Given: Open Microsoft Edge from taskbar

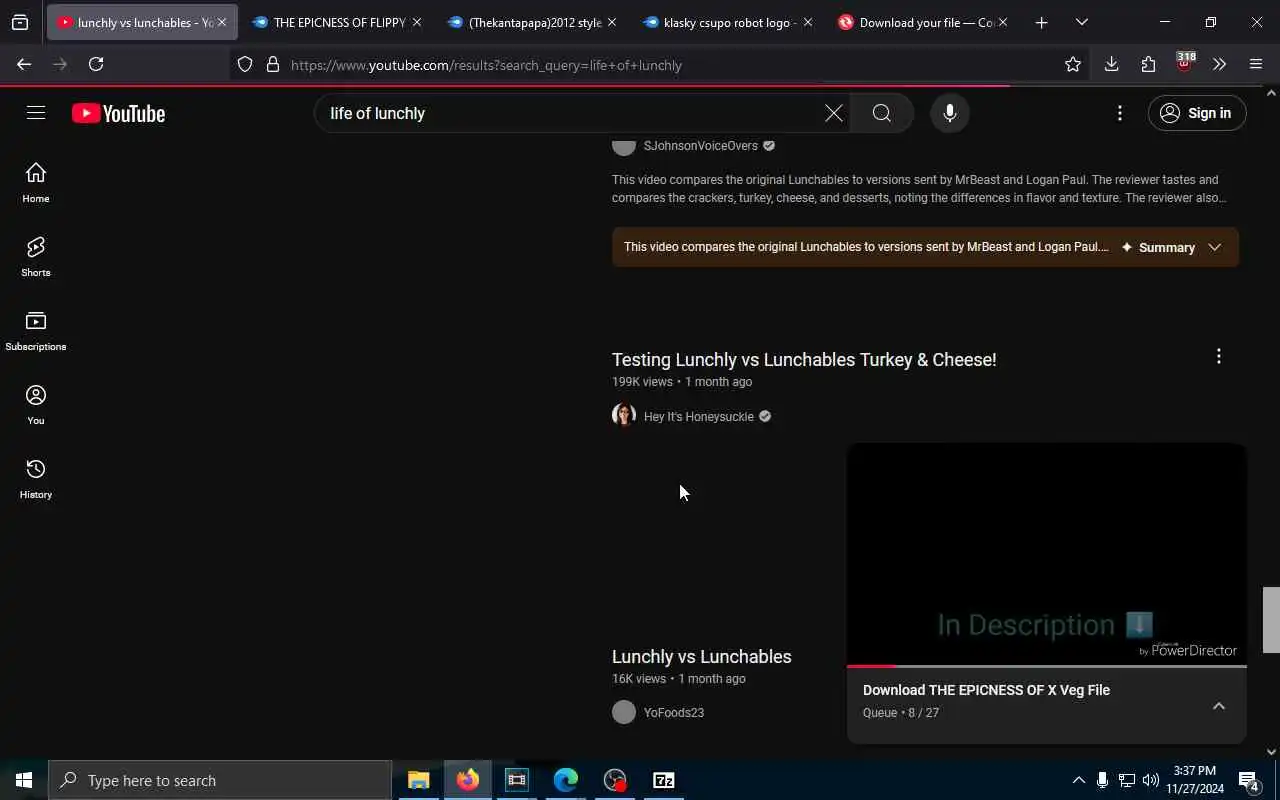Looking at the screenshot, I should pyautogui.click(x=566, y=780).
